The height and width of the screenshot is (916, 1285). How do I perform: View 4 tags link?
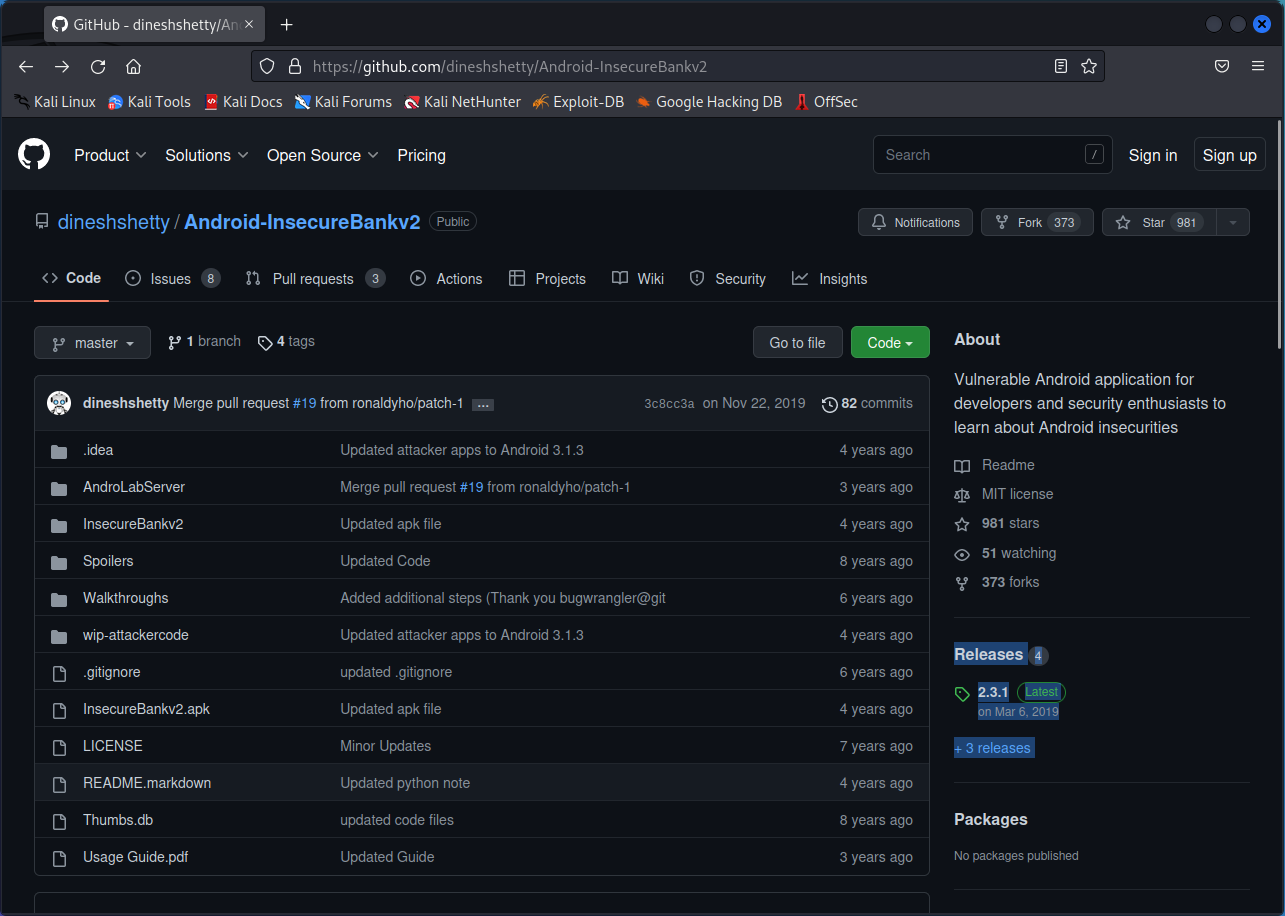click(286, 342)
